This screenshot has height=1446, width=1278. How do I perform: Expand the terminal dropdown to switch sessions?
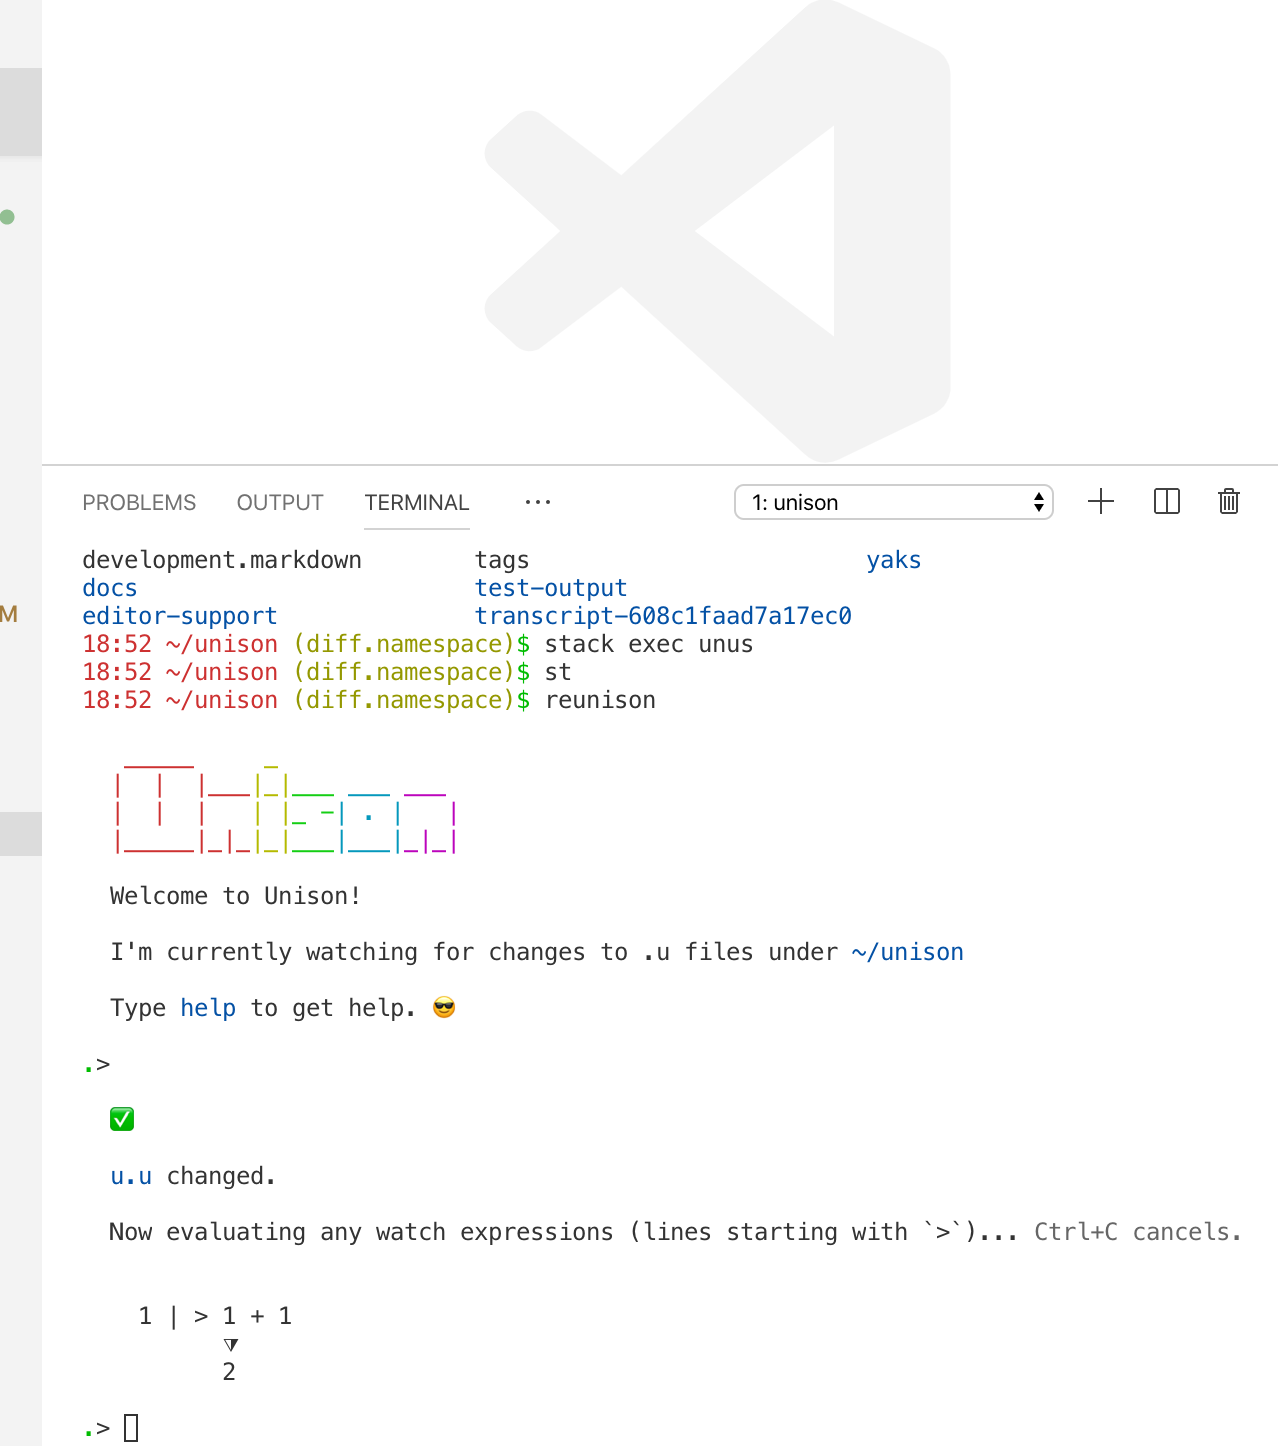pos(893,502)
